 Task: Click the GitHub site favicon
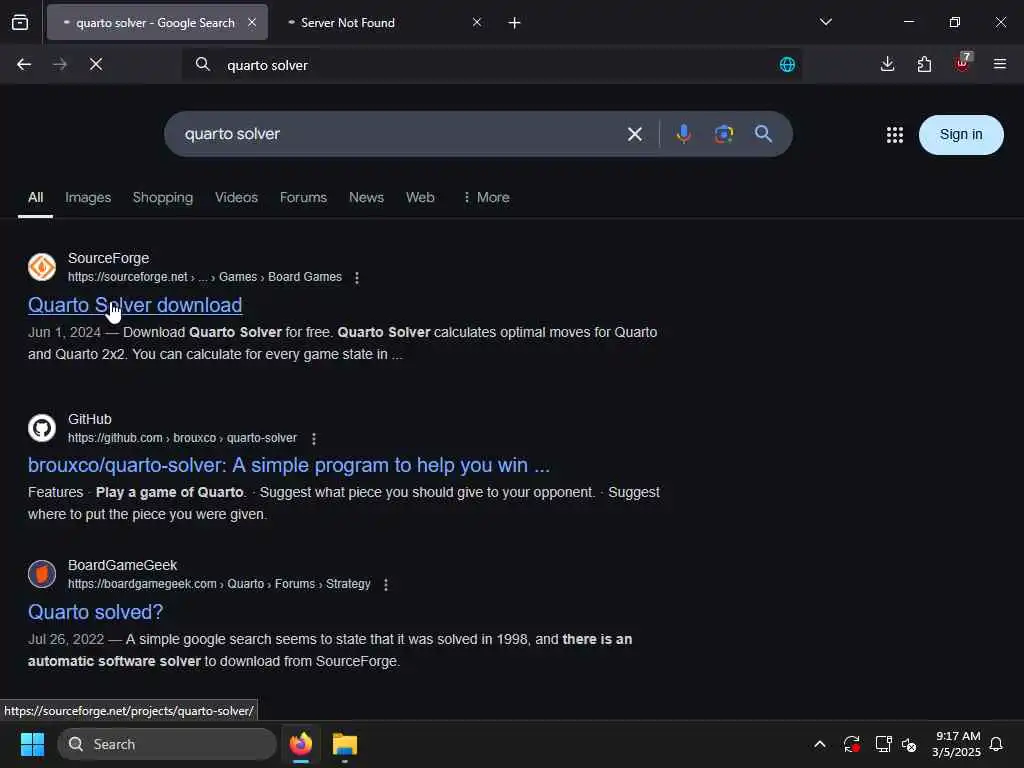click(x=42, y=428)
